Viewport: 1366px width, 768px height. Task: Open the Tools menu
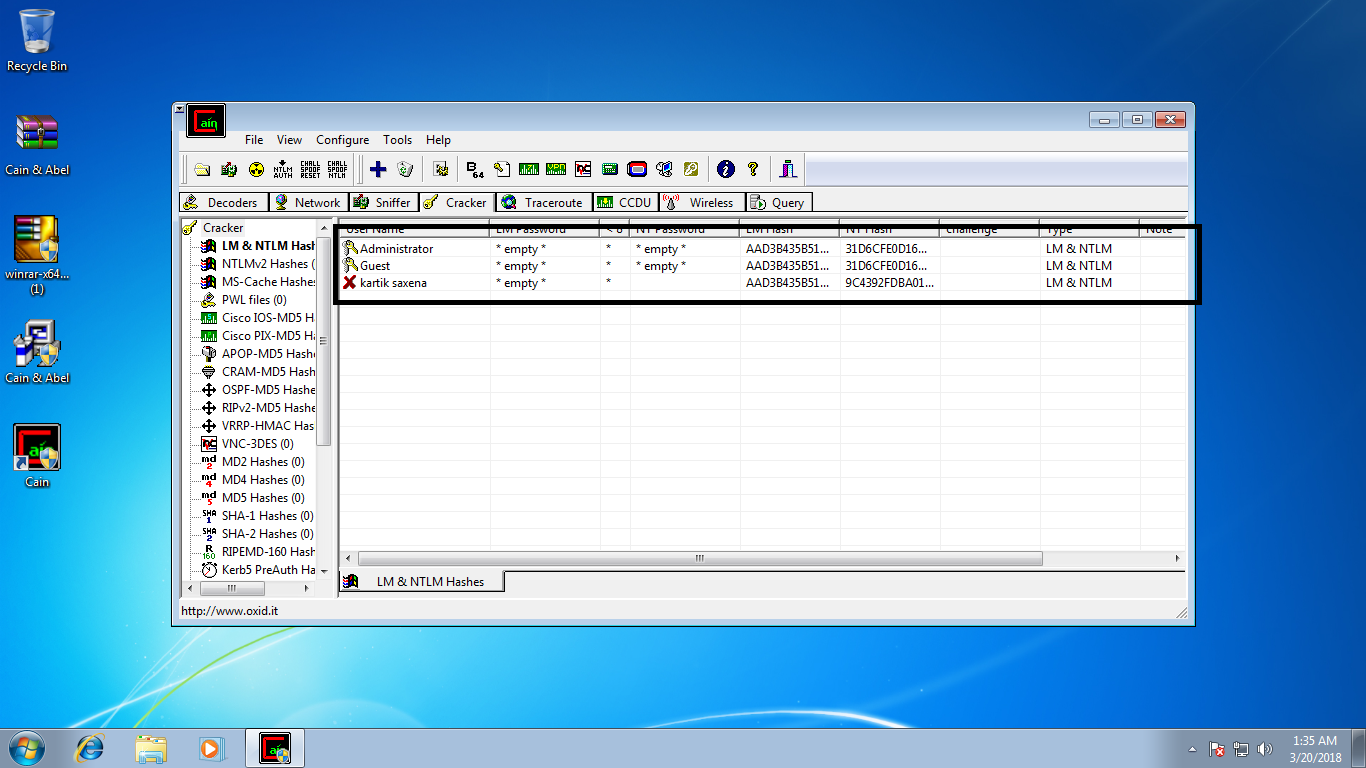click(x=397, y=140)
